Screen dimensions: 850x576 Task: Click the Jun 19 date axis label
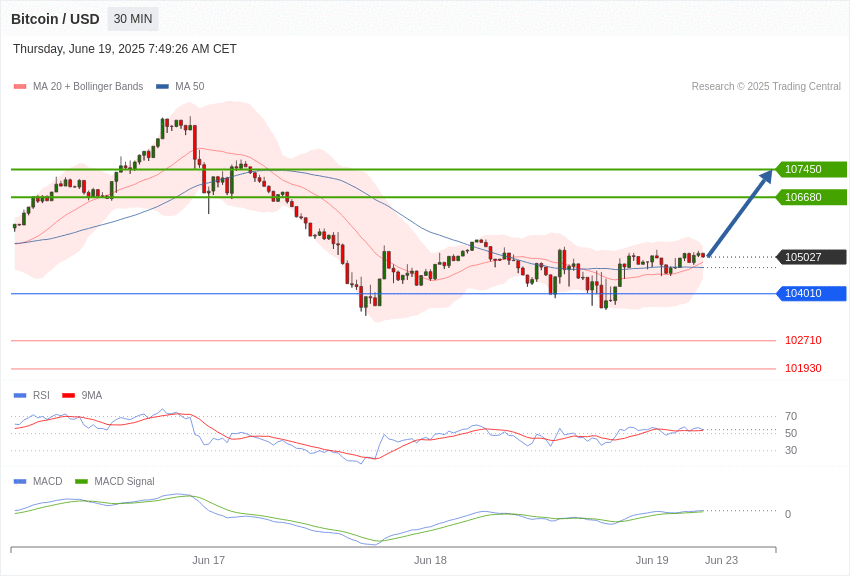point(652,560)
